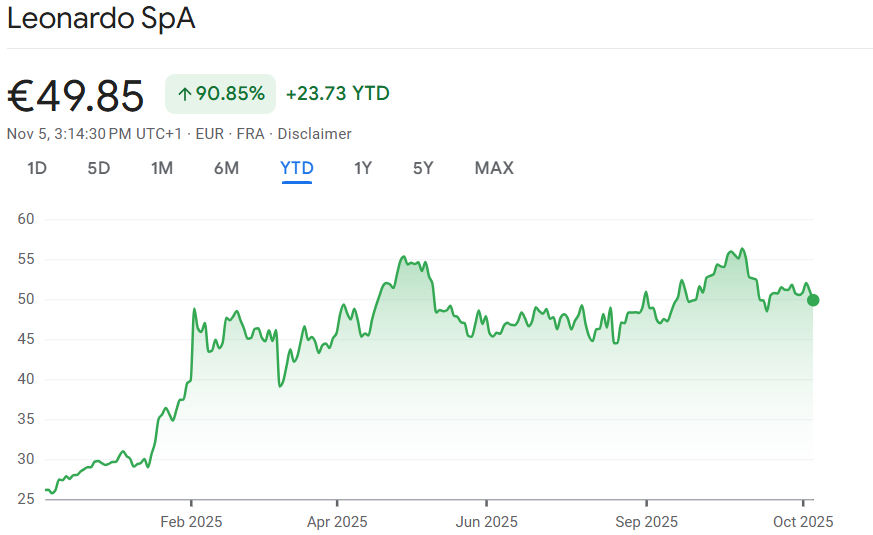The width and height of the screenshot is (873, 535).
Task: Click the Oct 2025 axis marker
Action: [803, 522]
